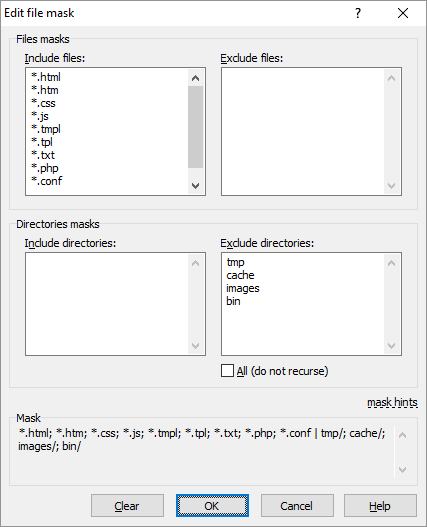Click the Clear button
The width and height of the screenshot is (427, 527).
point(127,505)
